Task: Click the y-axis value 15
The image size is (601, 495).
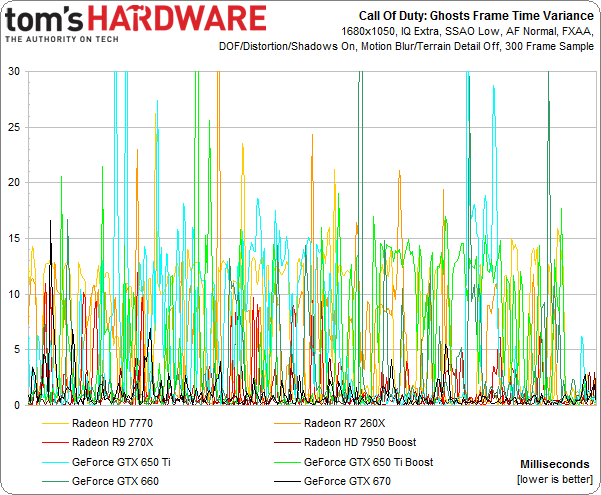Action: tap(14, 238)
